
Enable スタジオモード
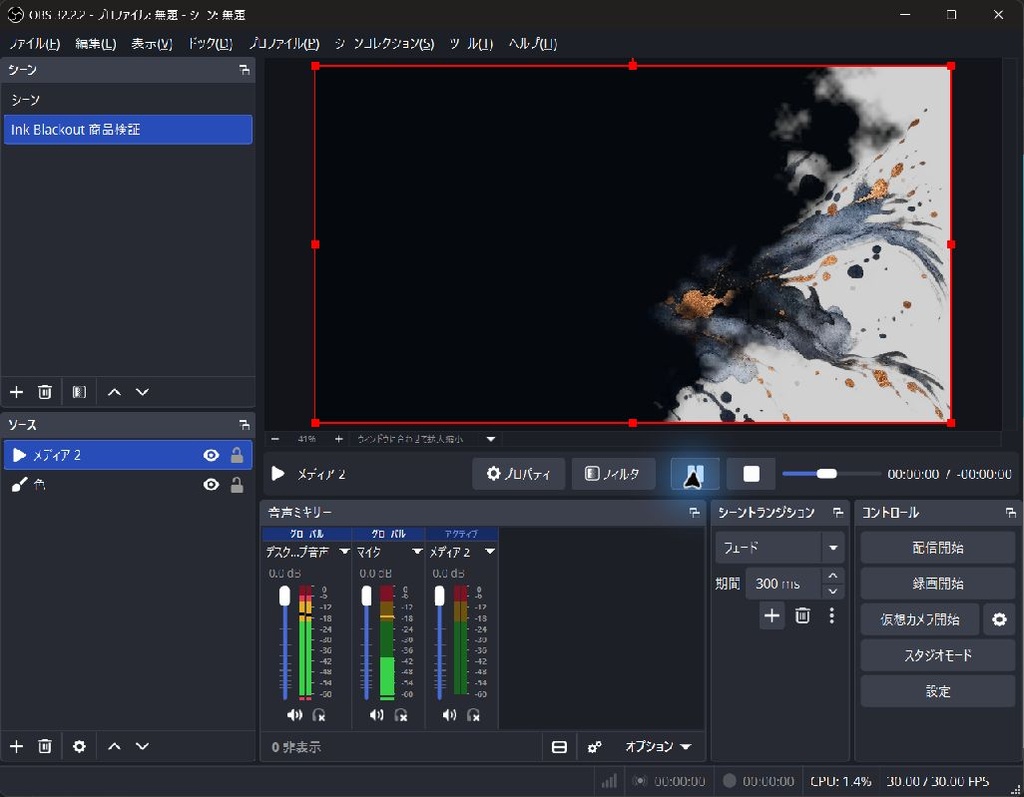937,655
